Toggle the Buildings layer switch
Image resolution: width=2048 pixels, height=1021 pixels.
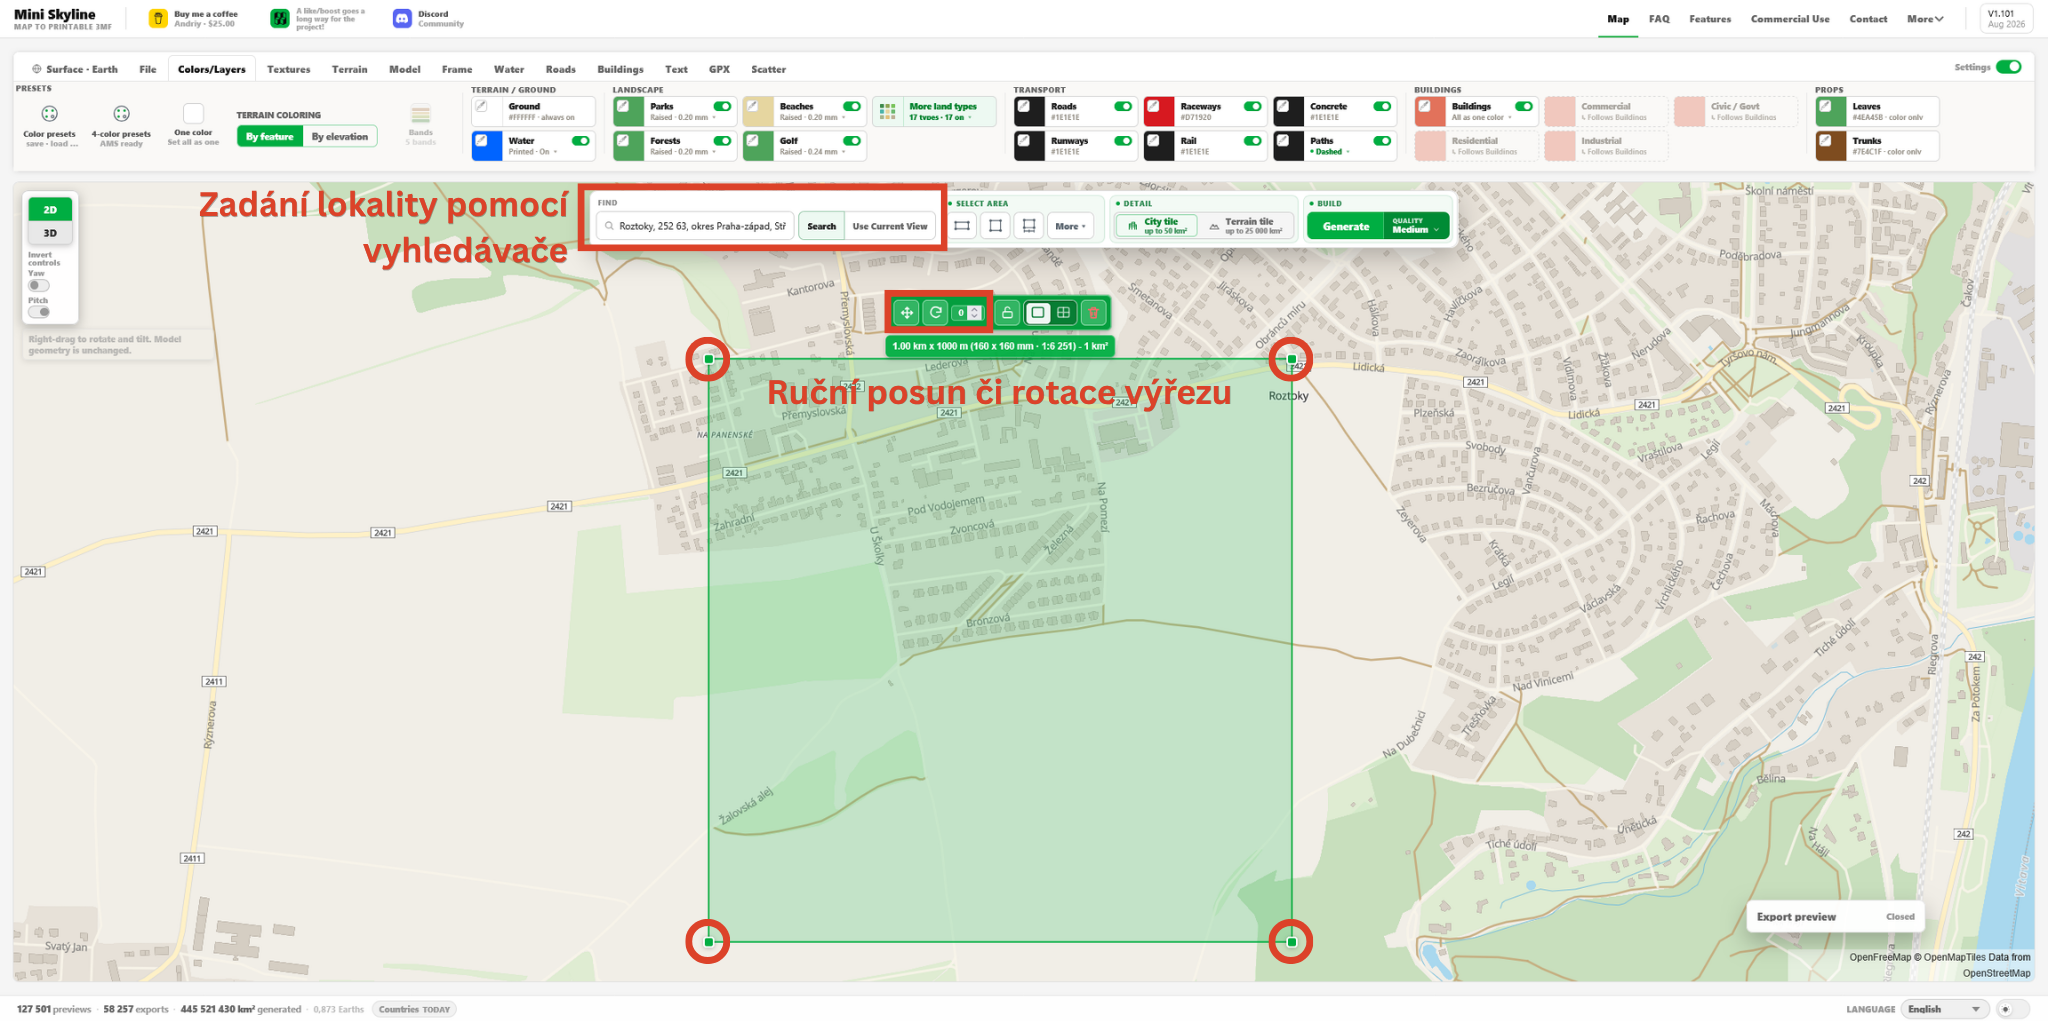[1524, 106]
